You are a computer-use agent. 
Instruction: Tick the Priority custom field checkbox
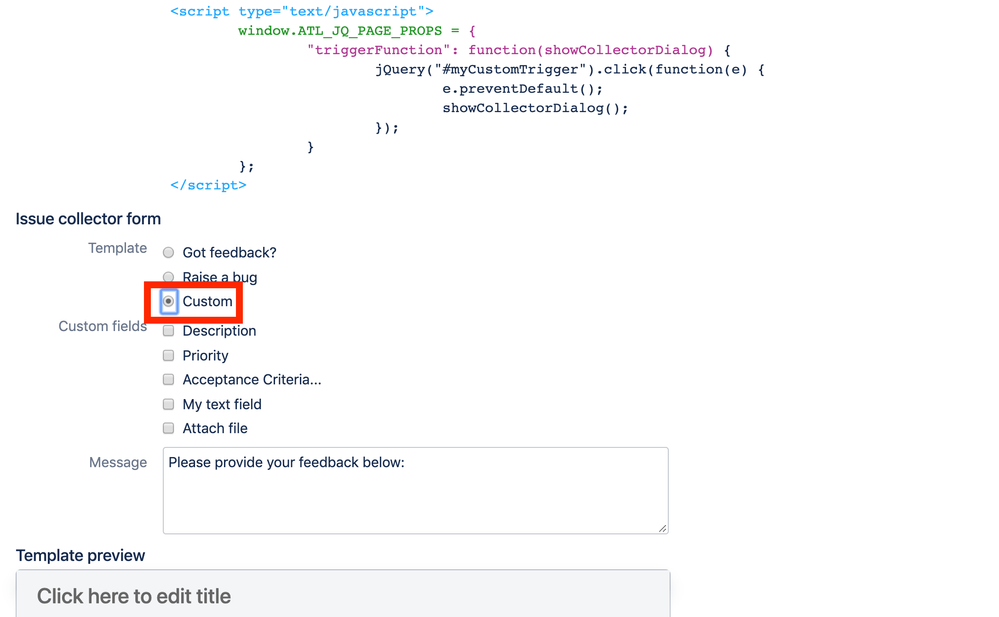[168, 355]
